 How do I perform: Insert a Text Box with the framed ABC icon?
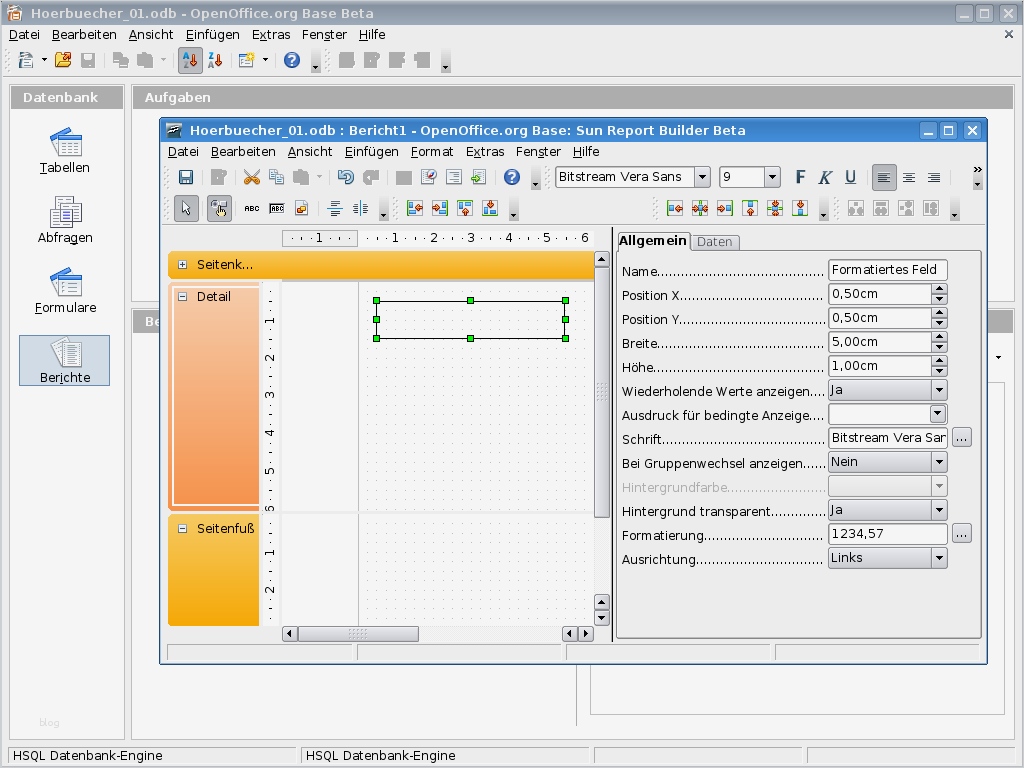[x=276, y=209]
